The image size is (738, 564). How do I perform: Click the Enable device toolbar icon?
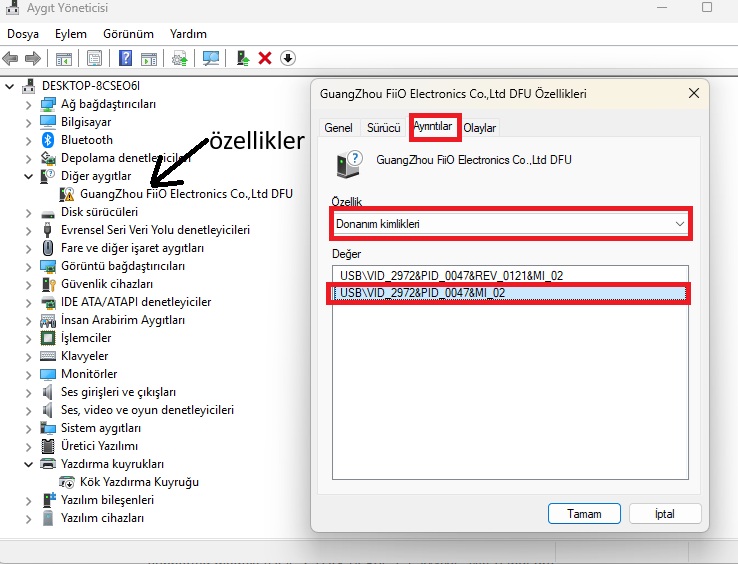tap(242, 58)
